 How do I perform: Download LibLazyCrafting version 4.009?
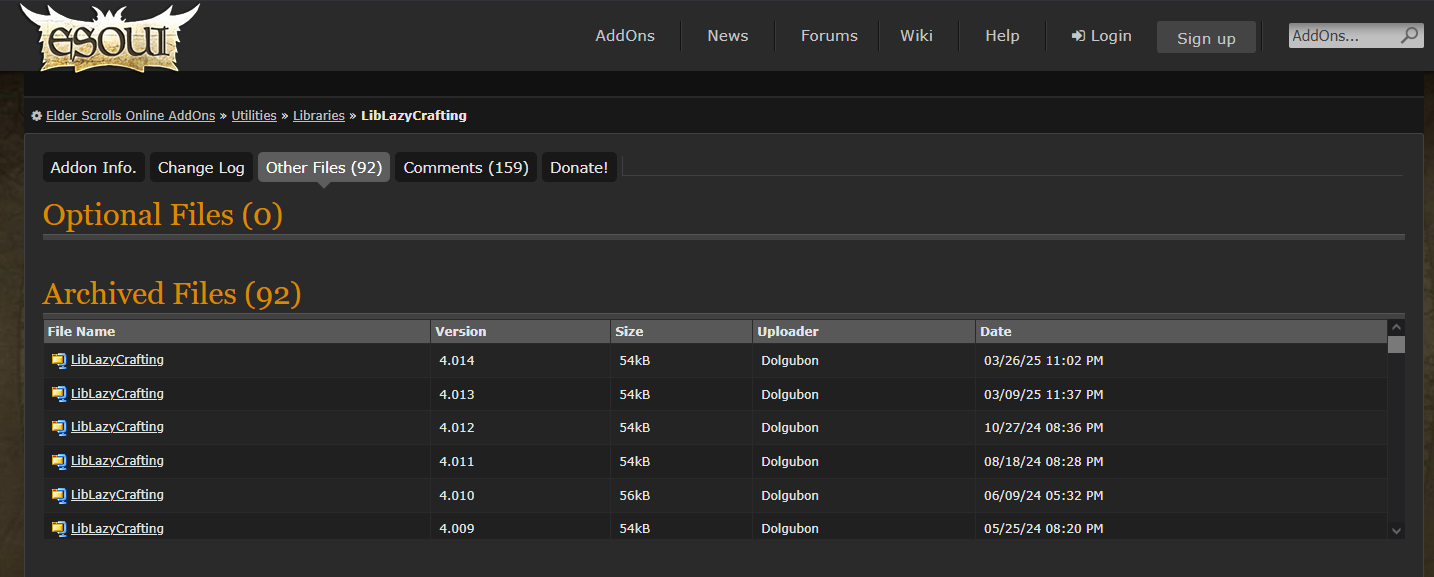117,529
